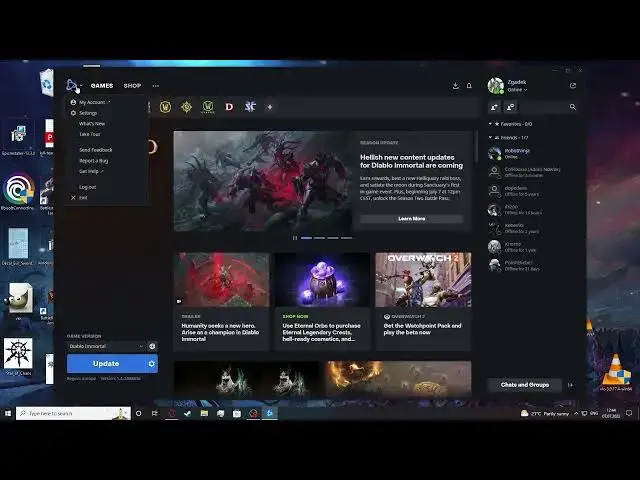
Task: Click the Battle.net taskbar icon
Action: (x=269, y=413)
